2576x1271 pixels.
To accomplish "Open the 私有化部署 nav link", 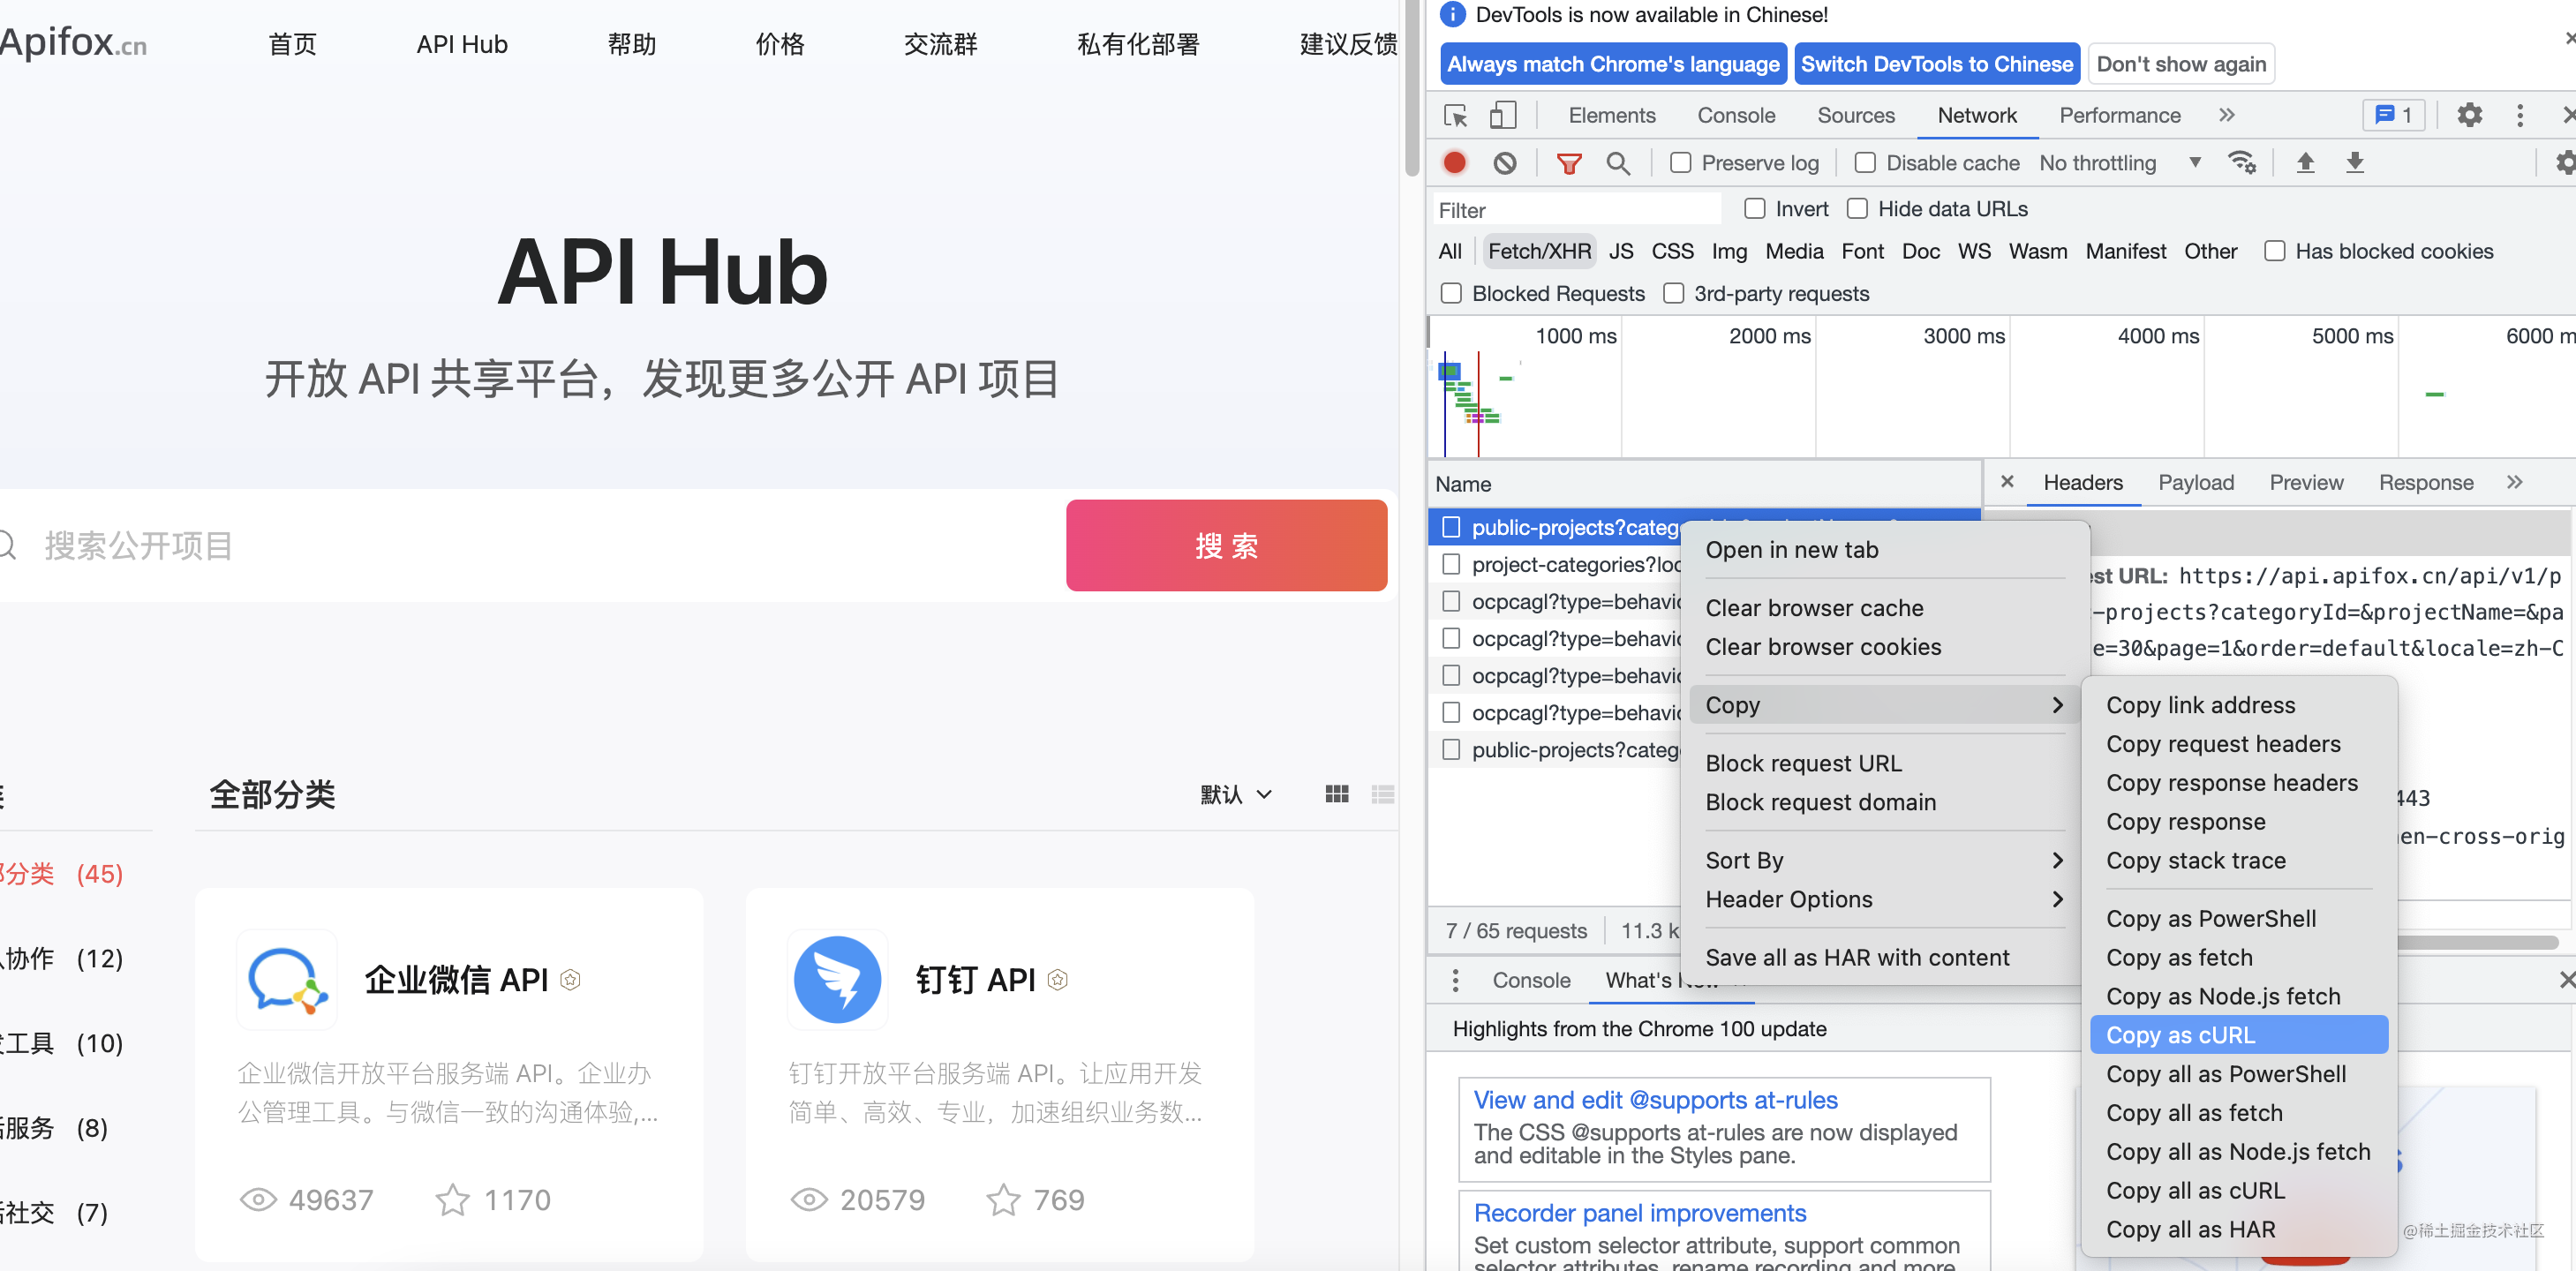I will coord(1137,44).
